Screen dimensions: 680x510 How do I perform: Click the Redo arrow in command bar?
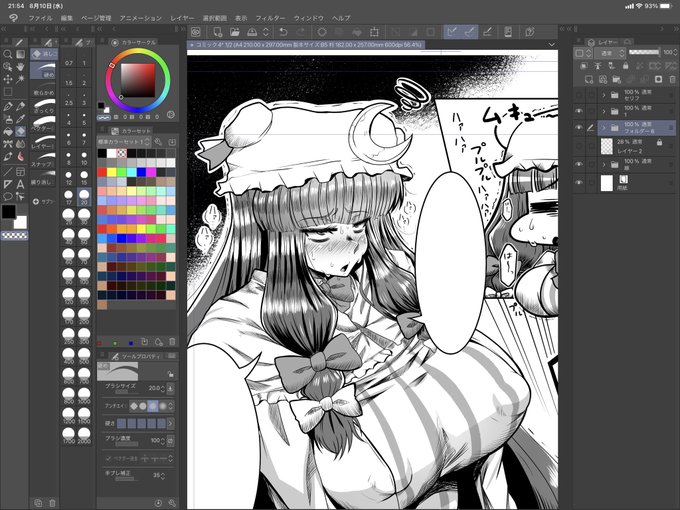point(301,32)
